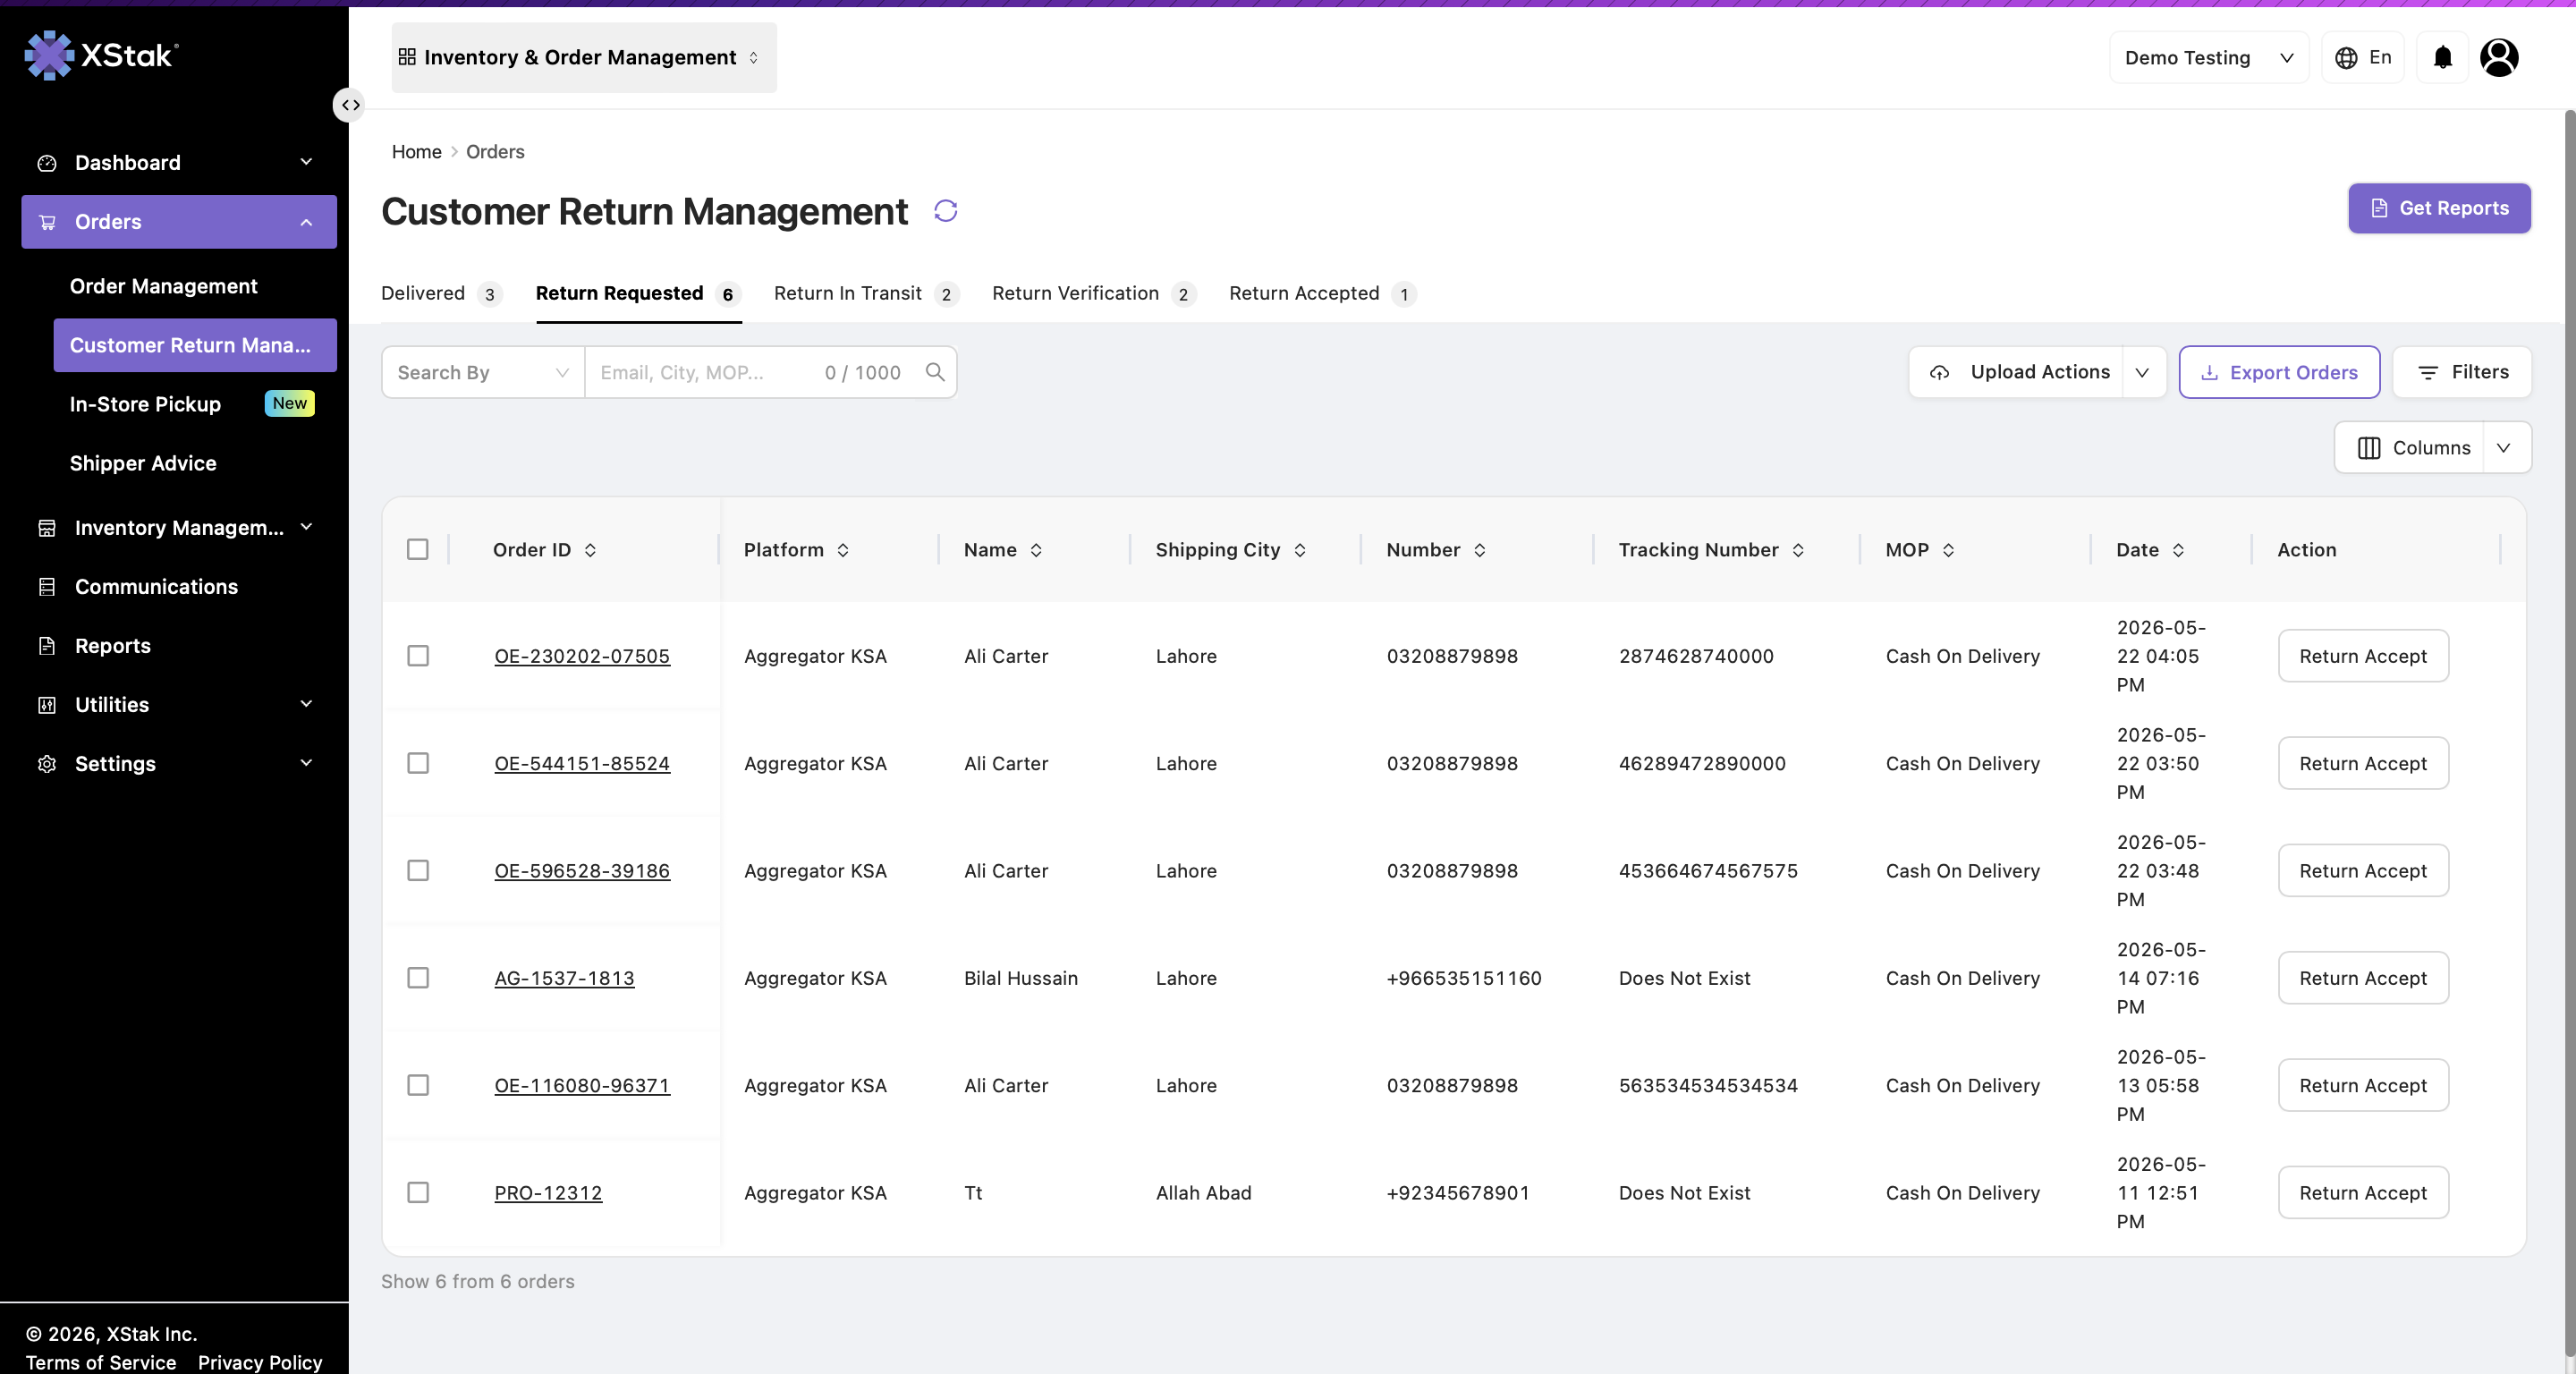Collapse the sidebar with the arrows toggle
The width and height of the screenshot is (2576, 1374).
(349, 105)
